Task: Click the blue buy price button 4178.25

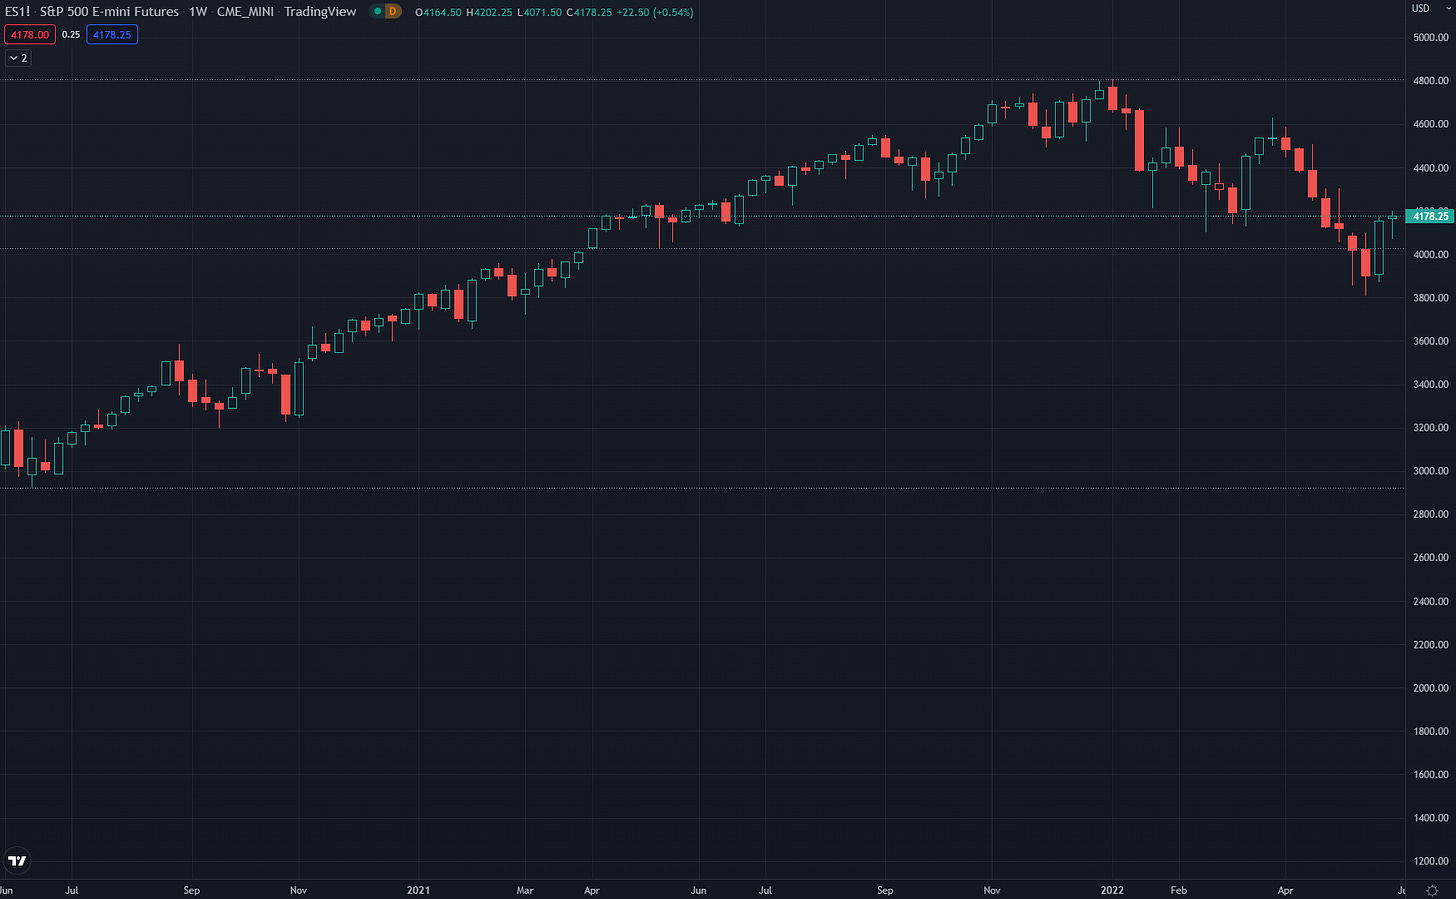Action: coord(112,35)
